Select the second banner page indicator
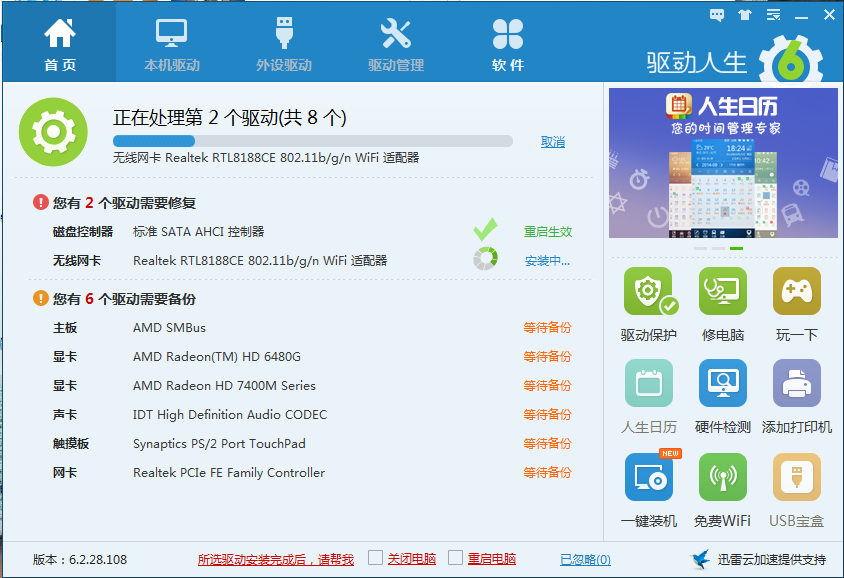Viewport: 844px width, 578px height. [x=719, y=248]
